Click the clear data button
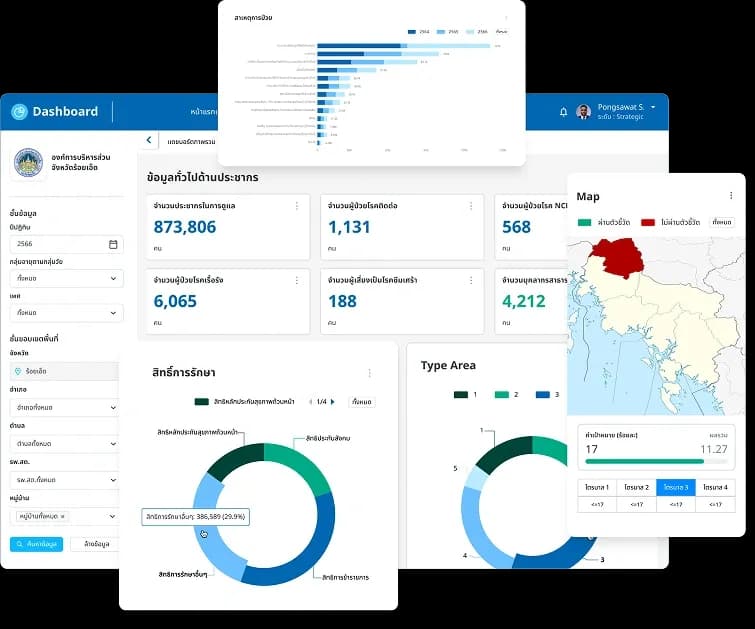The image size is (755, 629). pyautogui.click(x=95, y=544)
